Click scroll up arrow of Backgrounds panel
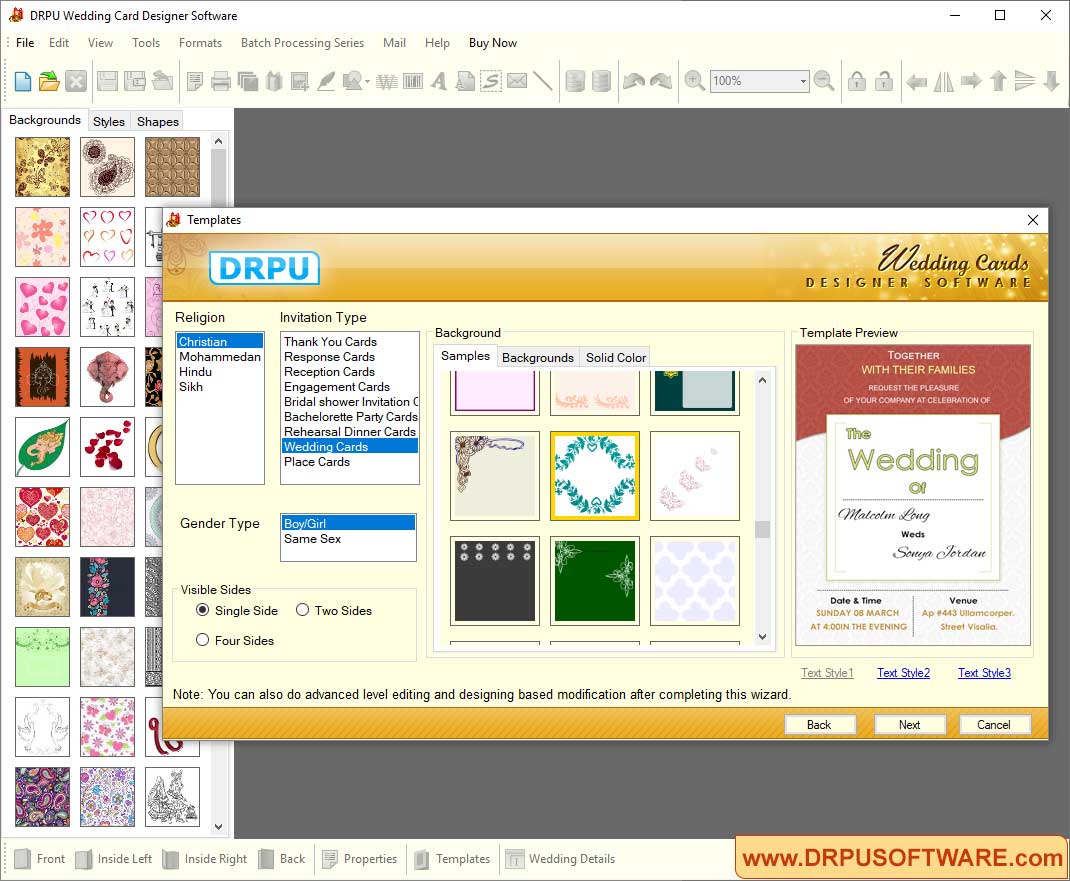Viewport: 1070px width, 881px height. click(218, 141)
